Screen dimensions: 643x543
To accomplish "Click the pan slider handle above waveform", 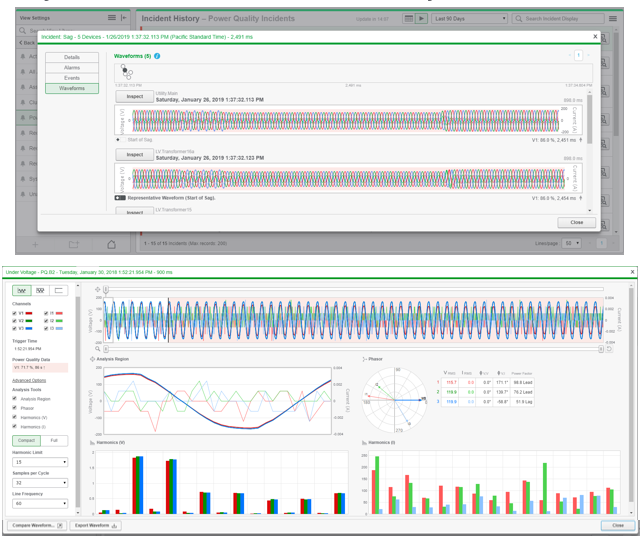I will 106,290.
